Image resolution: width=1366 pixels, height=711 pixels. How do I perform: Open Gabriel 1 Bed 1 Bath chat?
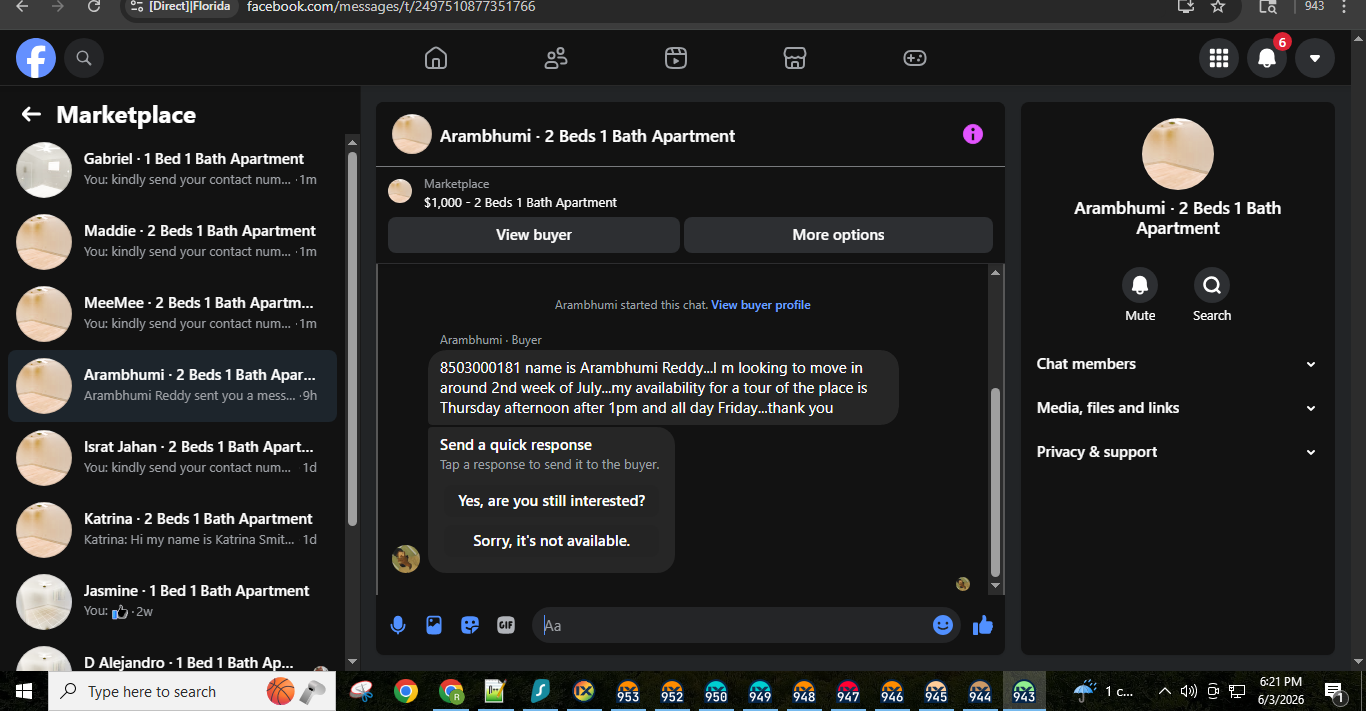[172, 170]
